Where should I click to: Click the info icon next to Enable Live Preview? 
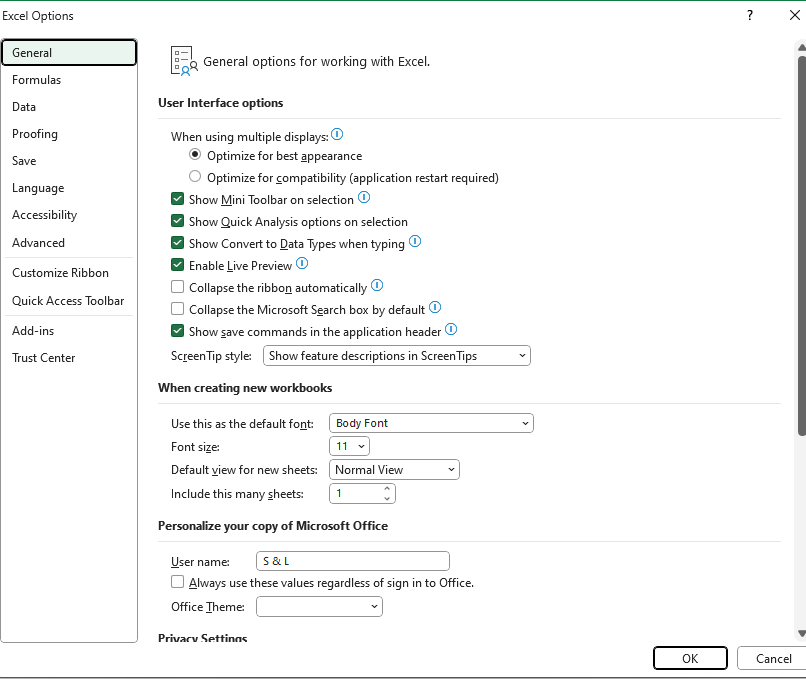click(x=301, y=263)
